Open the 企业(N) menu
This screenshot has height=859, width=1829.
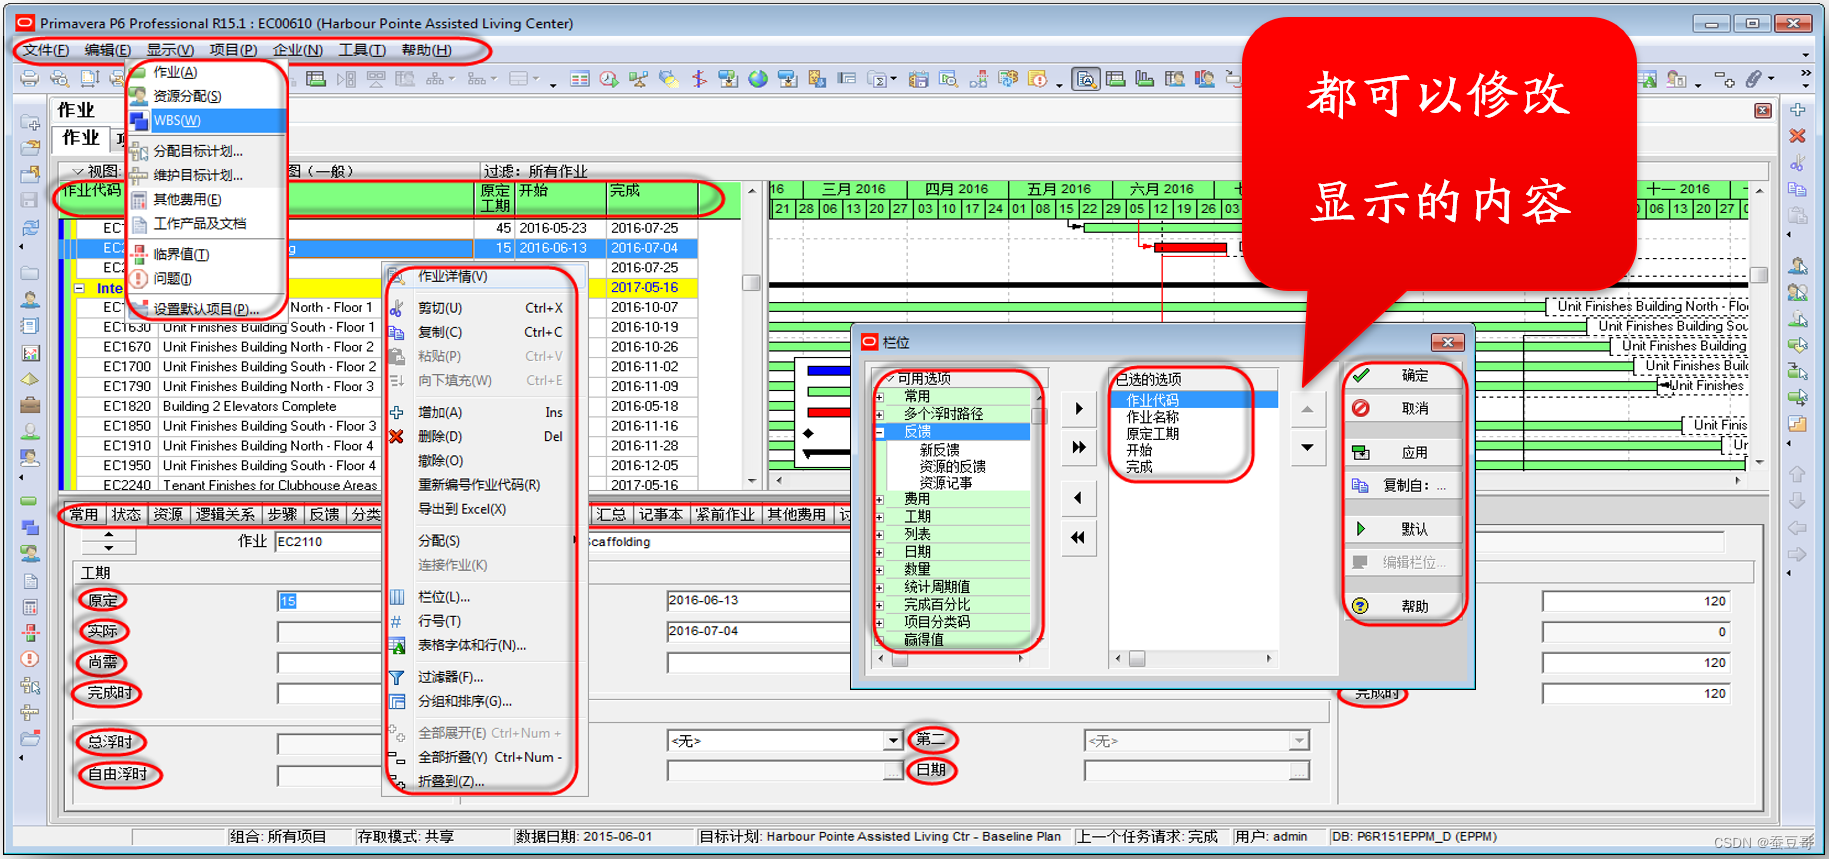pyautogui.click(x=298, y=50)
